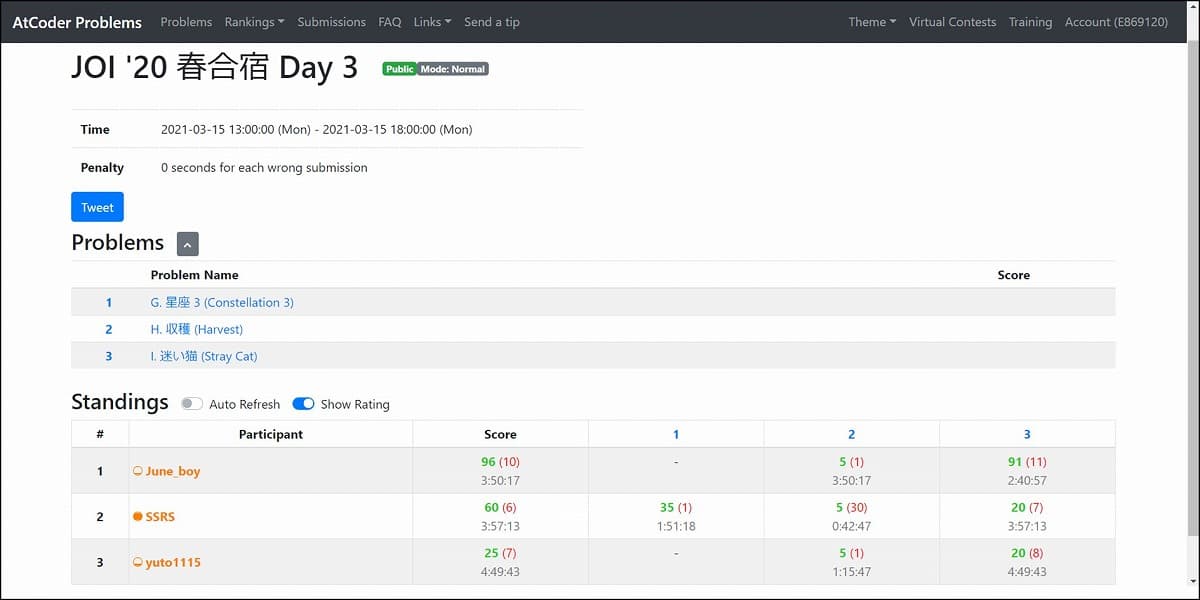
Task: Open June_boy's profile
Action: point(173,471)
